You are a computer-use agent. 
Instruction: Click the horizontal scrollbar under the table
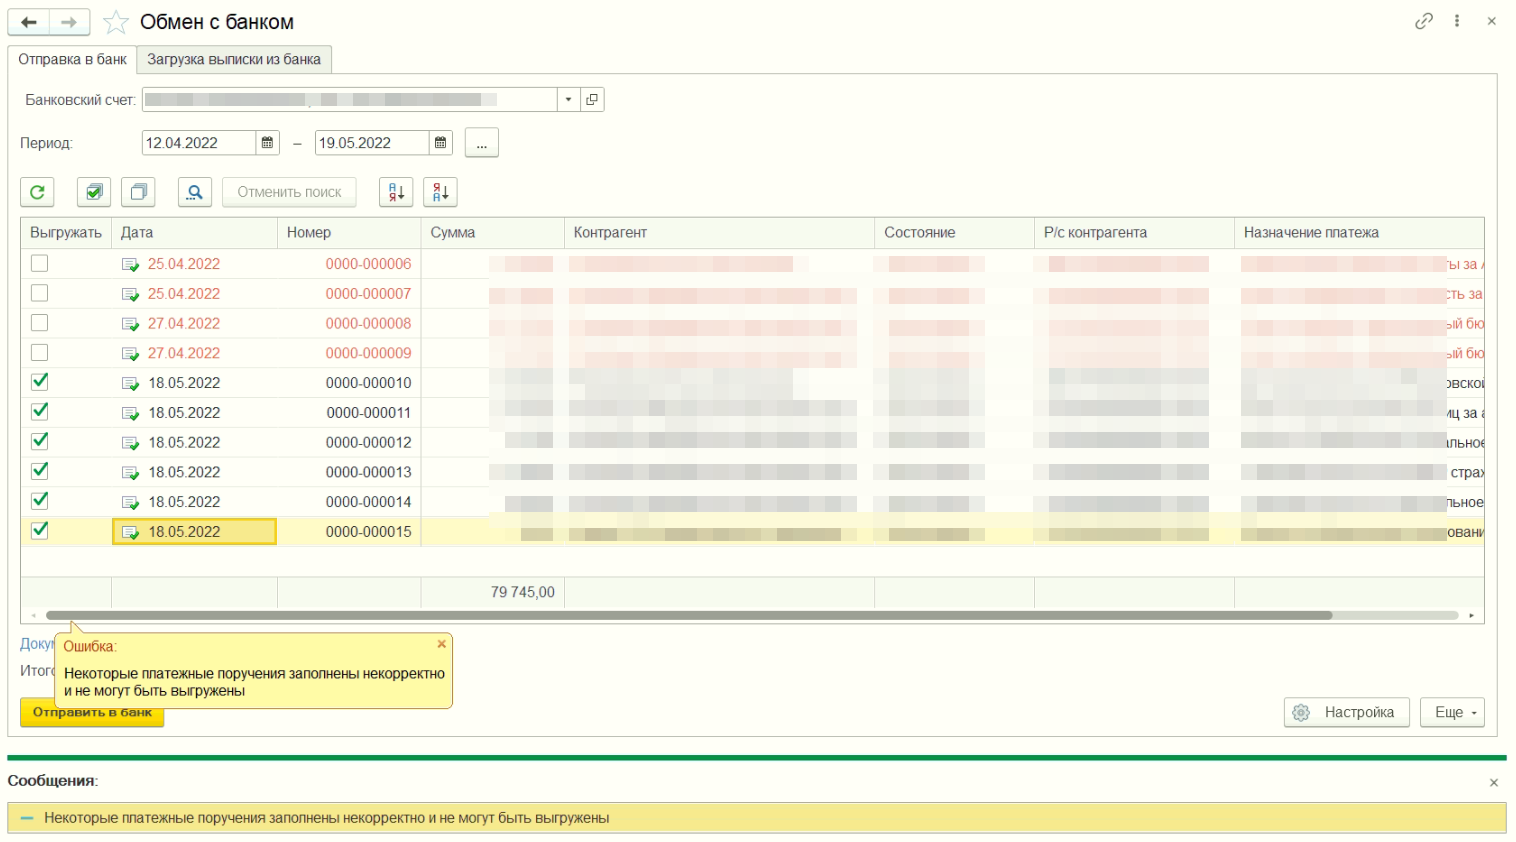point(688,615)
